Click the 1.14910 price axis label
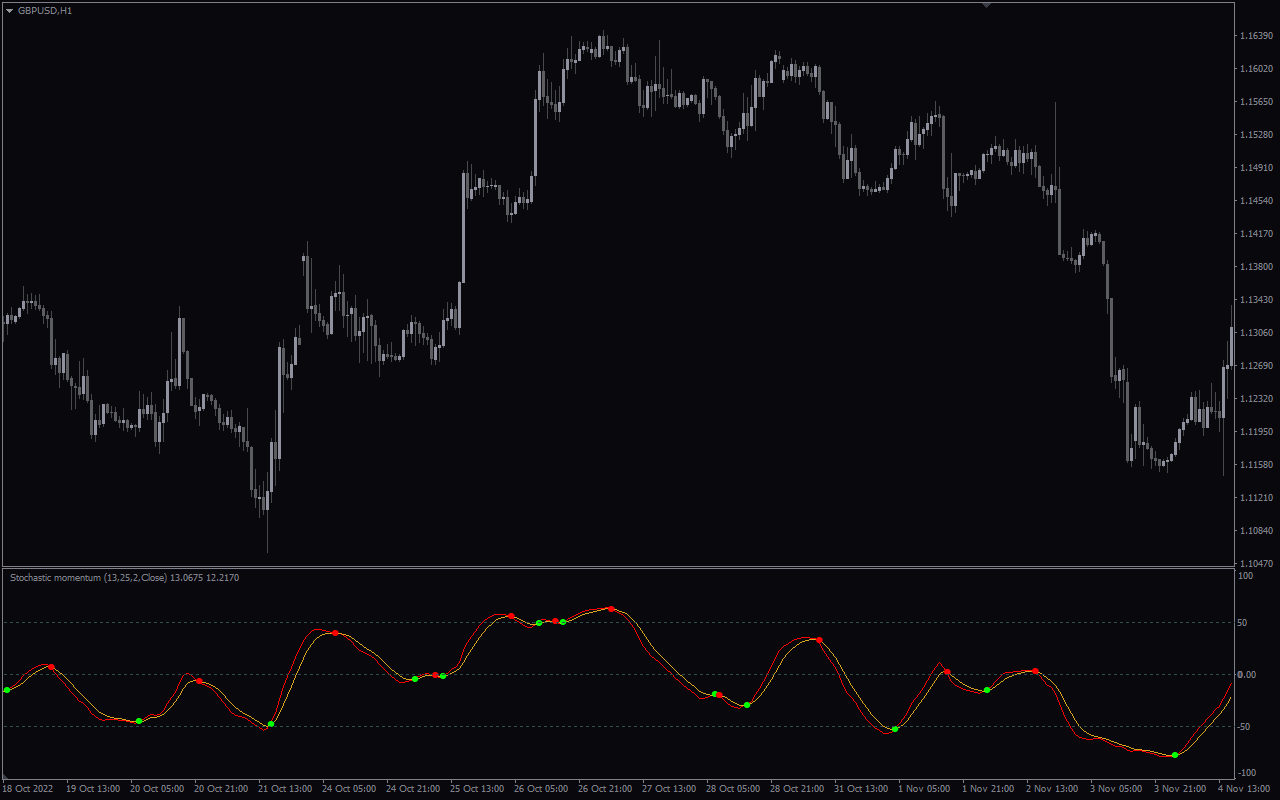Screen dimensions: 1280x800 [1255, 168]
